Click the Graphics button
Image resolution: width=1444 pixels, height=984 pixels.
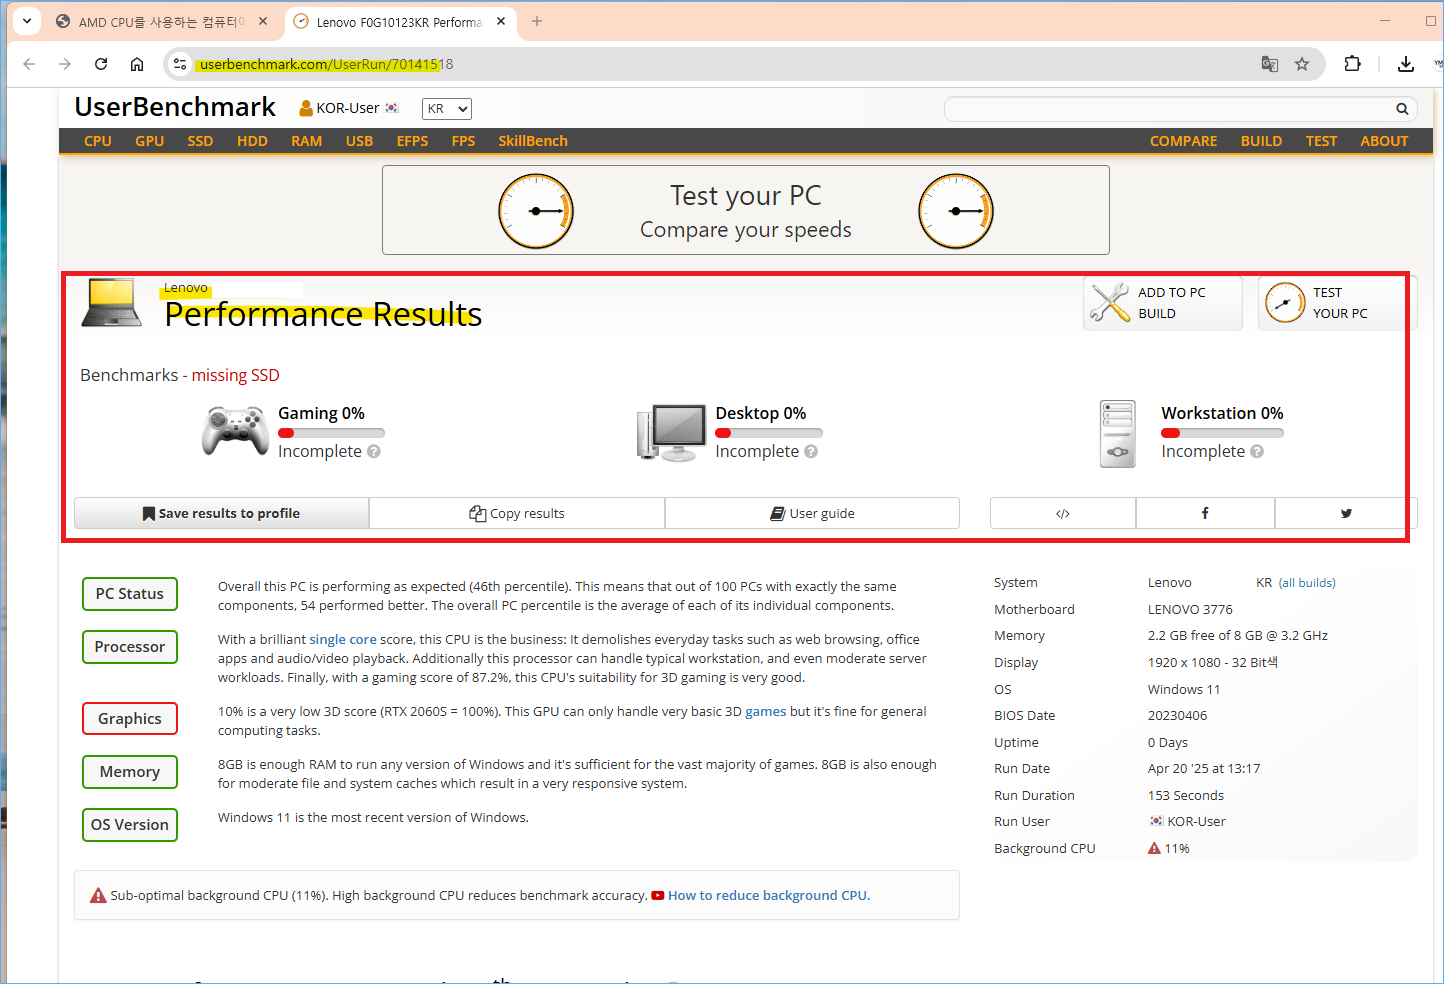pyautogui.click(x=130, y=719)
